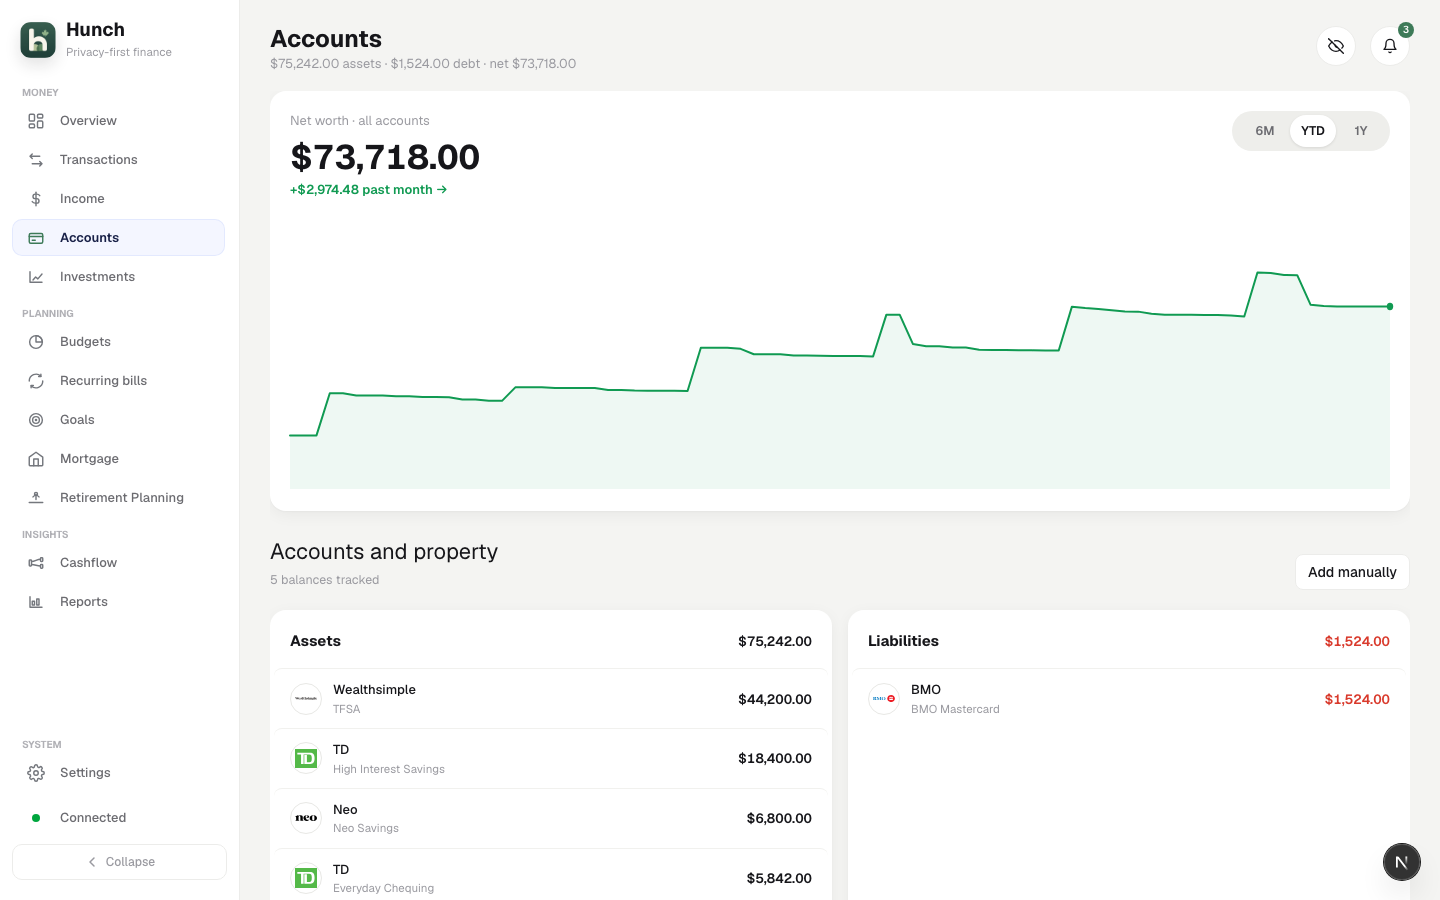Click the Add manually button
The height and width of the screenshot is (900, 1440).
pos(1352,572)
